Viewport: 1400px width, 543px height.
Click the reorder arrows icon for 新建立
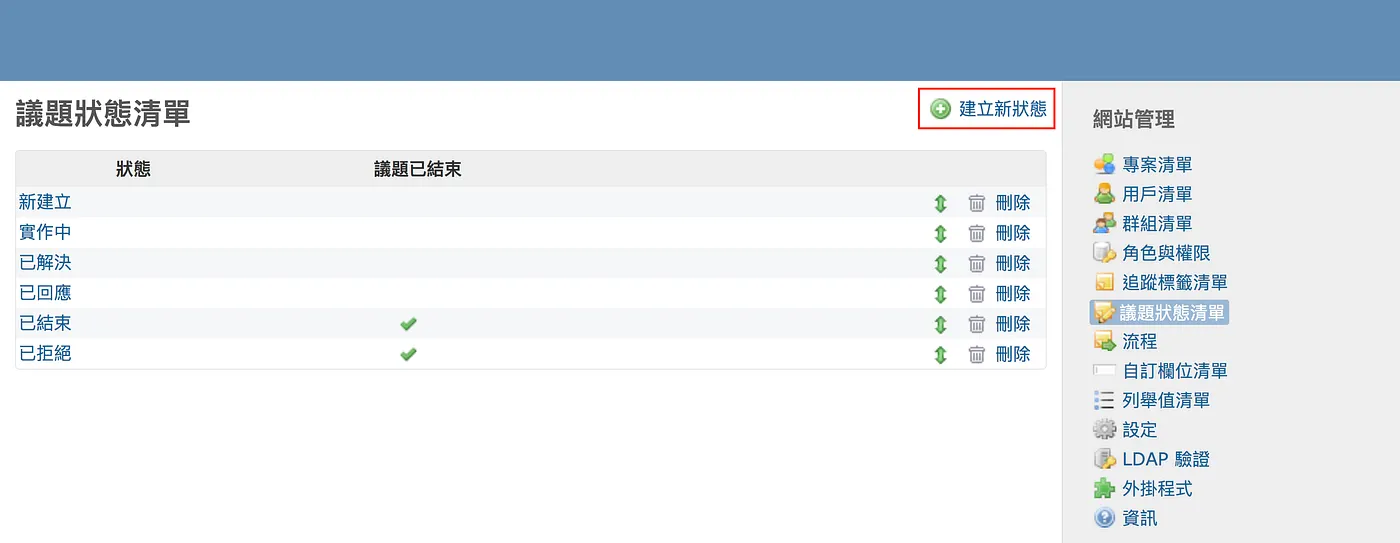940,203
